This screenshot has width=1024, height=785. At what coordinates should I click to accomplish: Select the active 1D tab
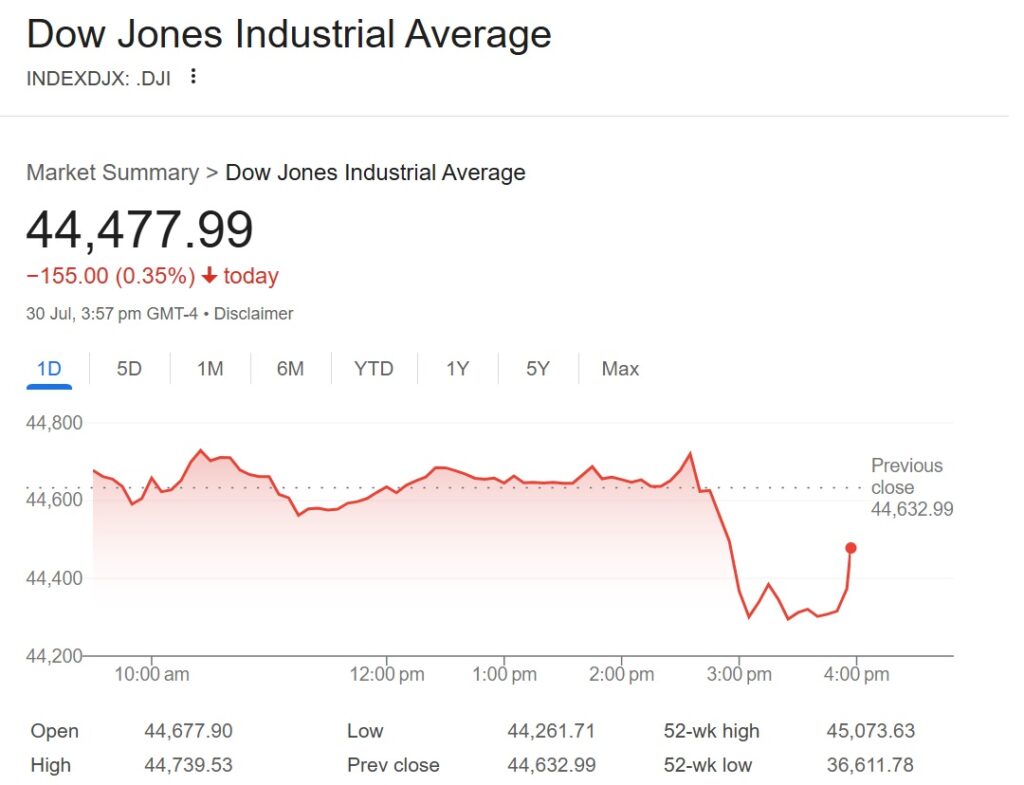pos(48,368)
